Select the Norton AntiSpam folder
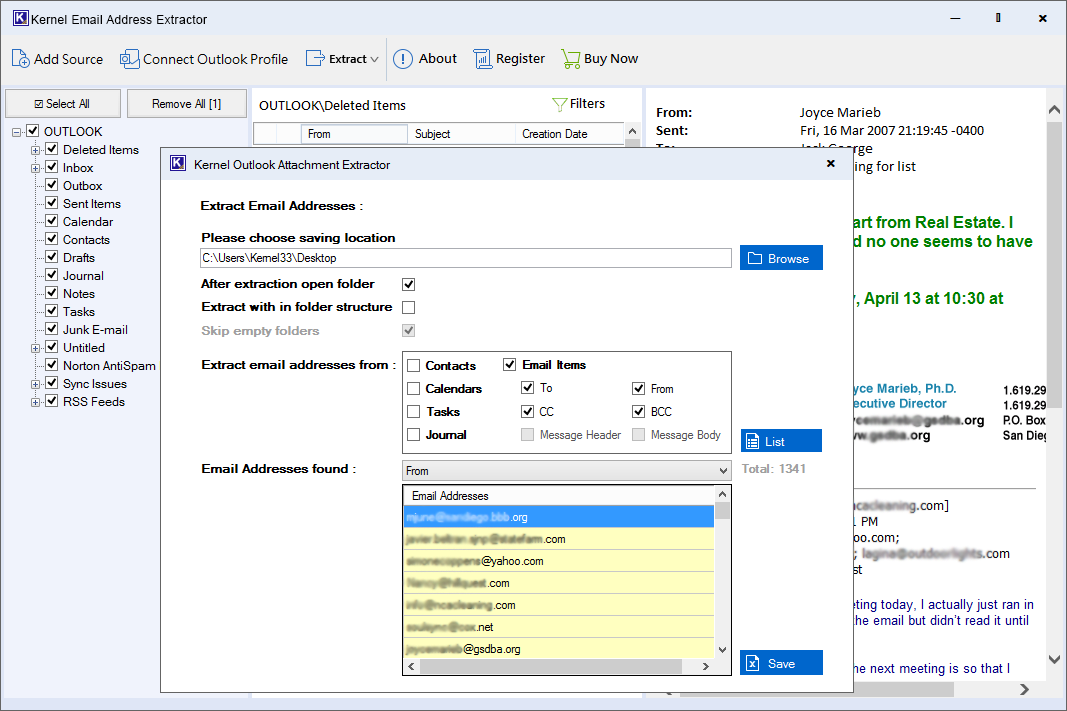Screen dimensions: 1067x711 (x=109, y=366)
